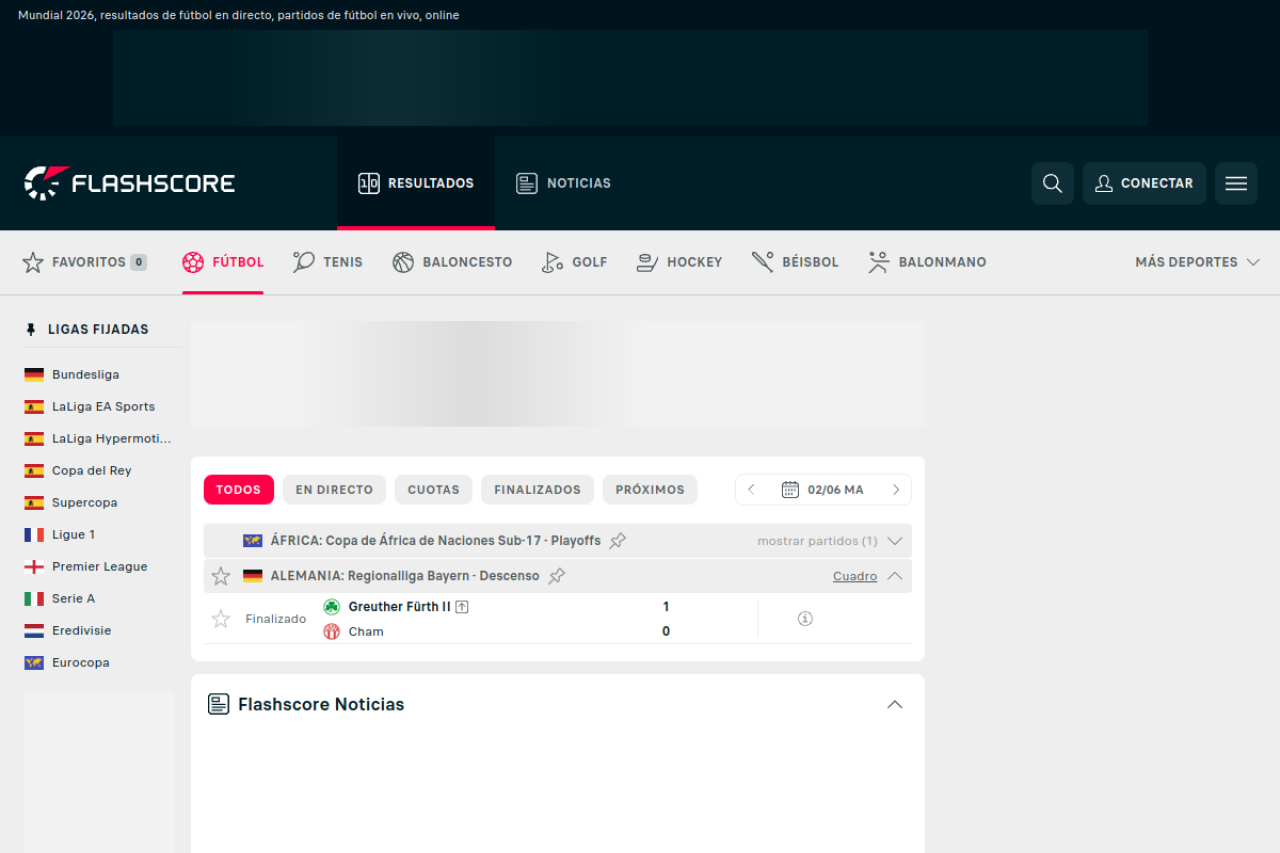
Task: Click the Favoritos count badge 0
Action: point(139,262)
